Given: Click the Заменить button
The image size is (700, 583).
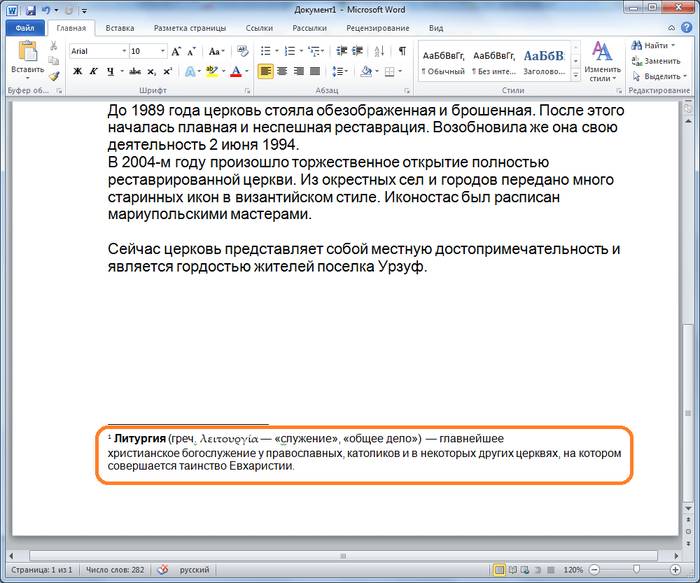Looking at the screenshot, I should [660, 60].
